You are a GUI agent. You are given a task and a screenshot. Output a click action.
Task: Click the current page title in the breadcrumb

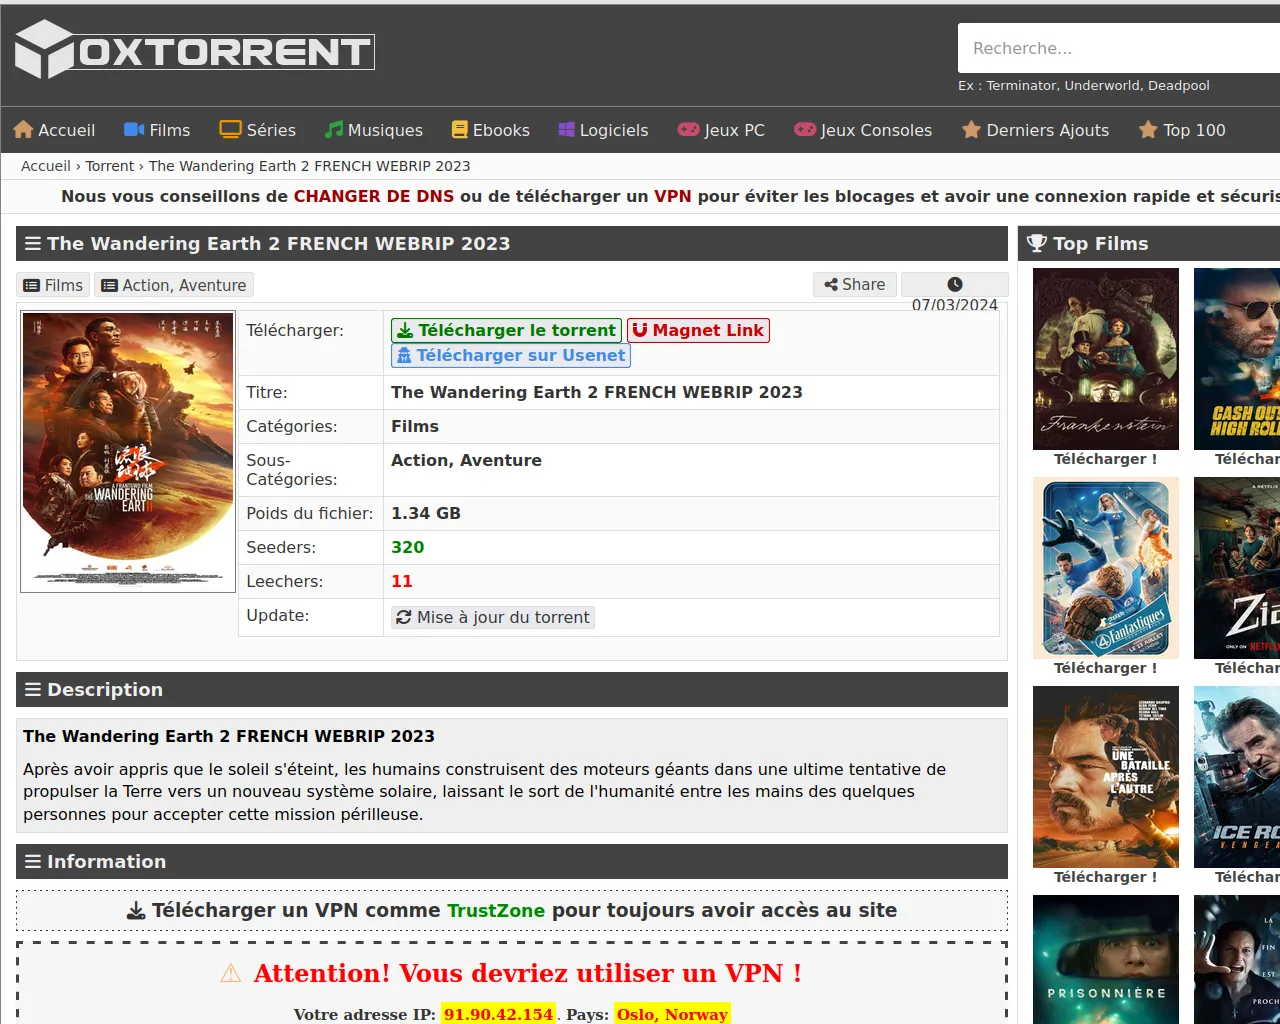click(x=310, y=166)
